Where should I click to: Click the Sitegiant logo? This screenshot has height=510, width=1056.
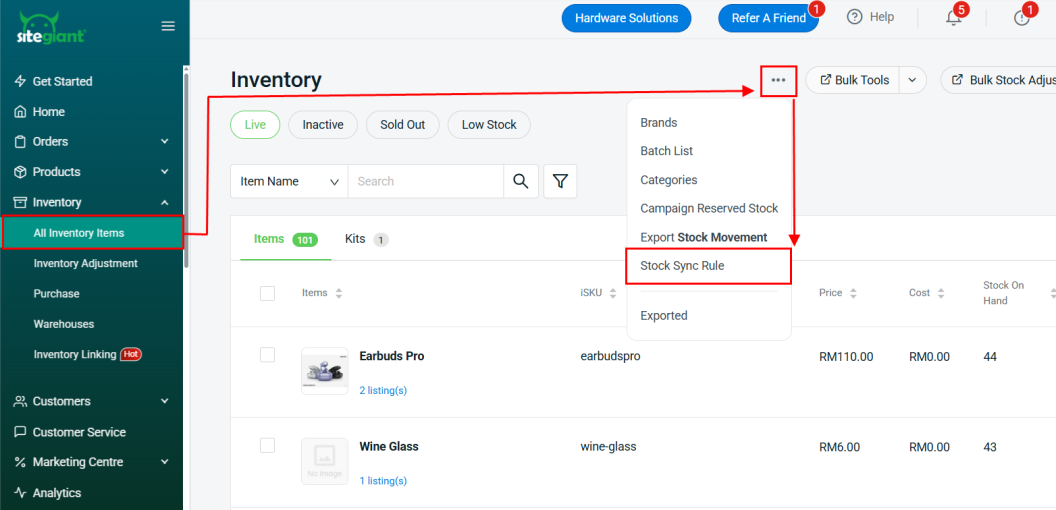point(51,27)
